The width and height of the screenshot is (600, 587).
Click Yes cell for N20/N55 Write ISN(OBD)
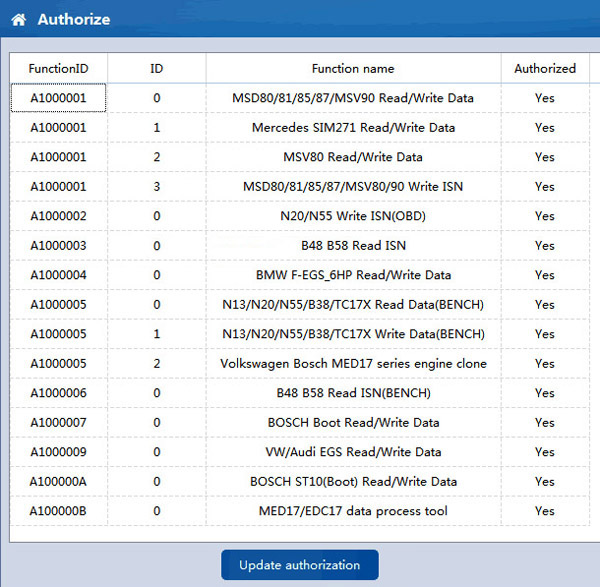pos(545,216)
